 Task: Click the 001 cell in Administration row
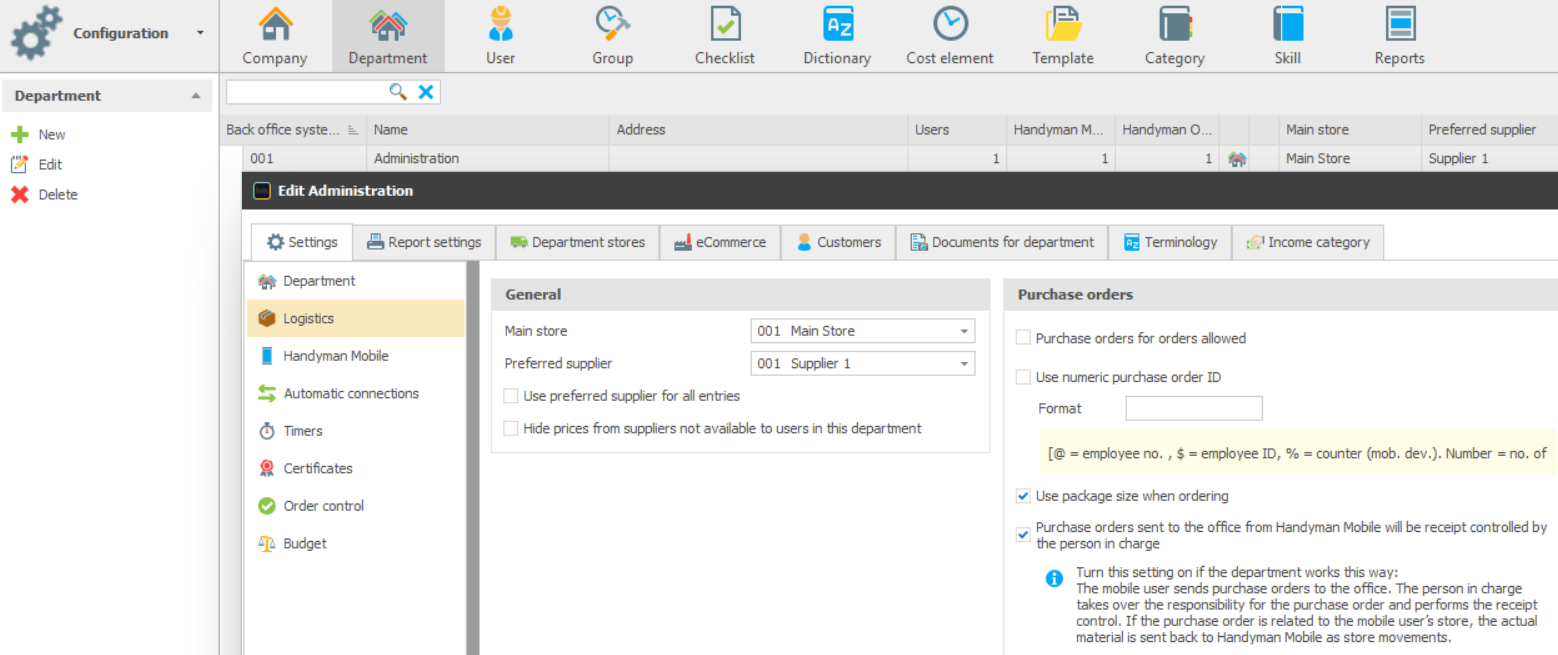pos(306,158)
